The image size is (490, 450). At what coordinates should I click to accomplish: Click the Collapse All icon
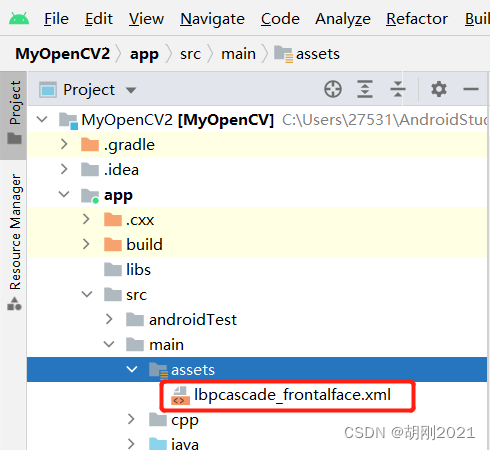pos(398,89)
